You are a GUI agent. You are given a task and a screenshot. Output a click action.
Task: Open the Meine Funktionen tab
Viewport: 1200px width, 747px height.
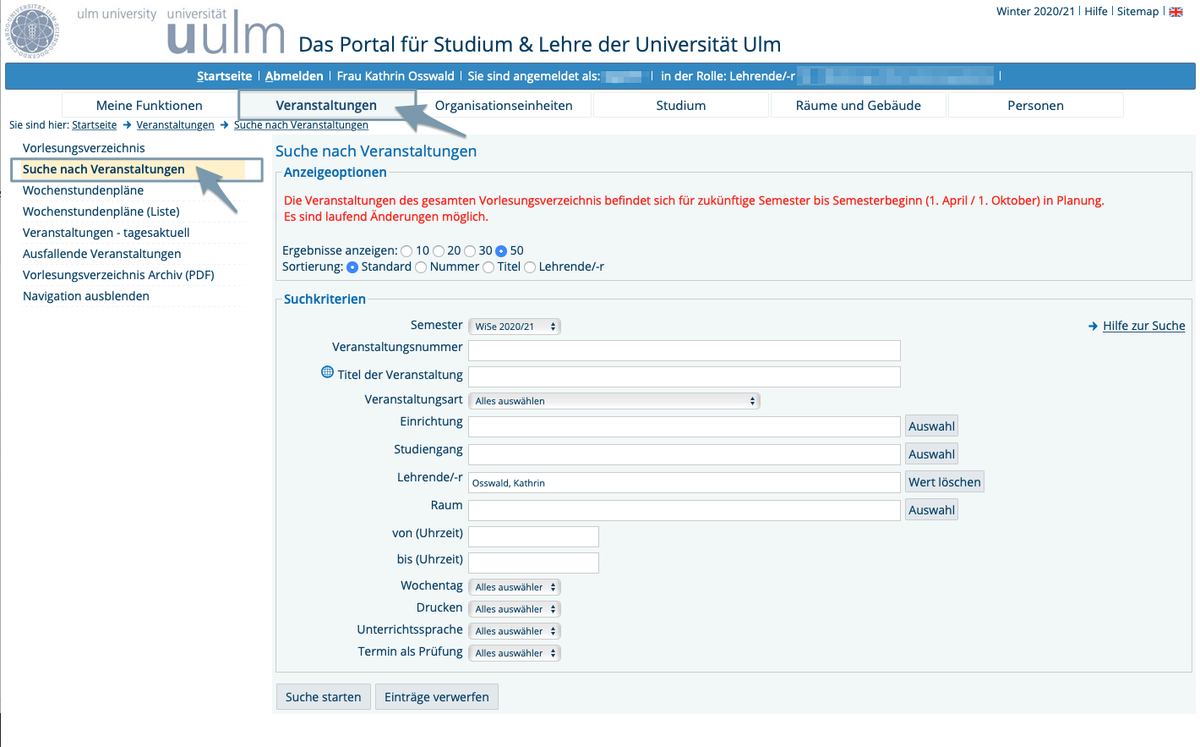point(149,105)
